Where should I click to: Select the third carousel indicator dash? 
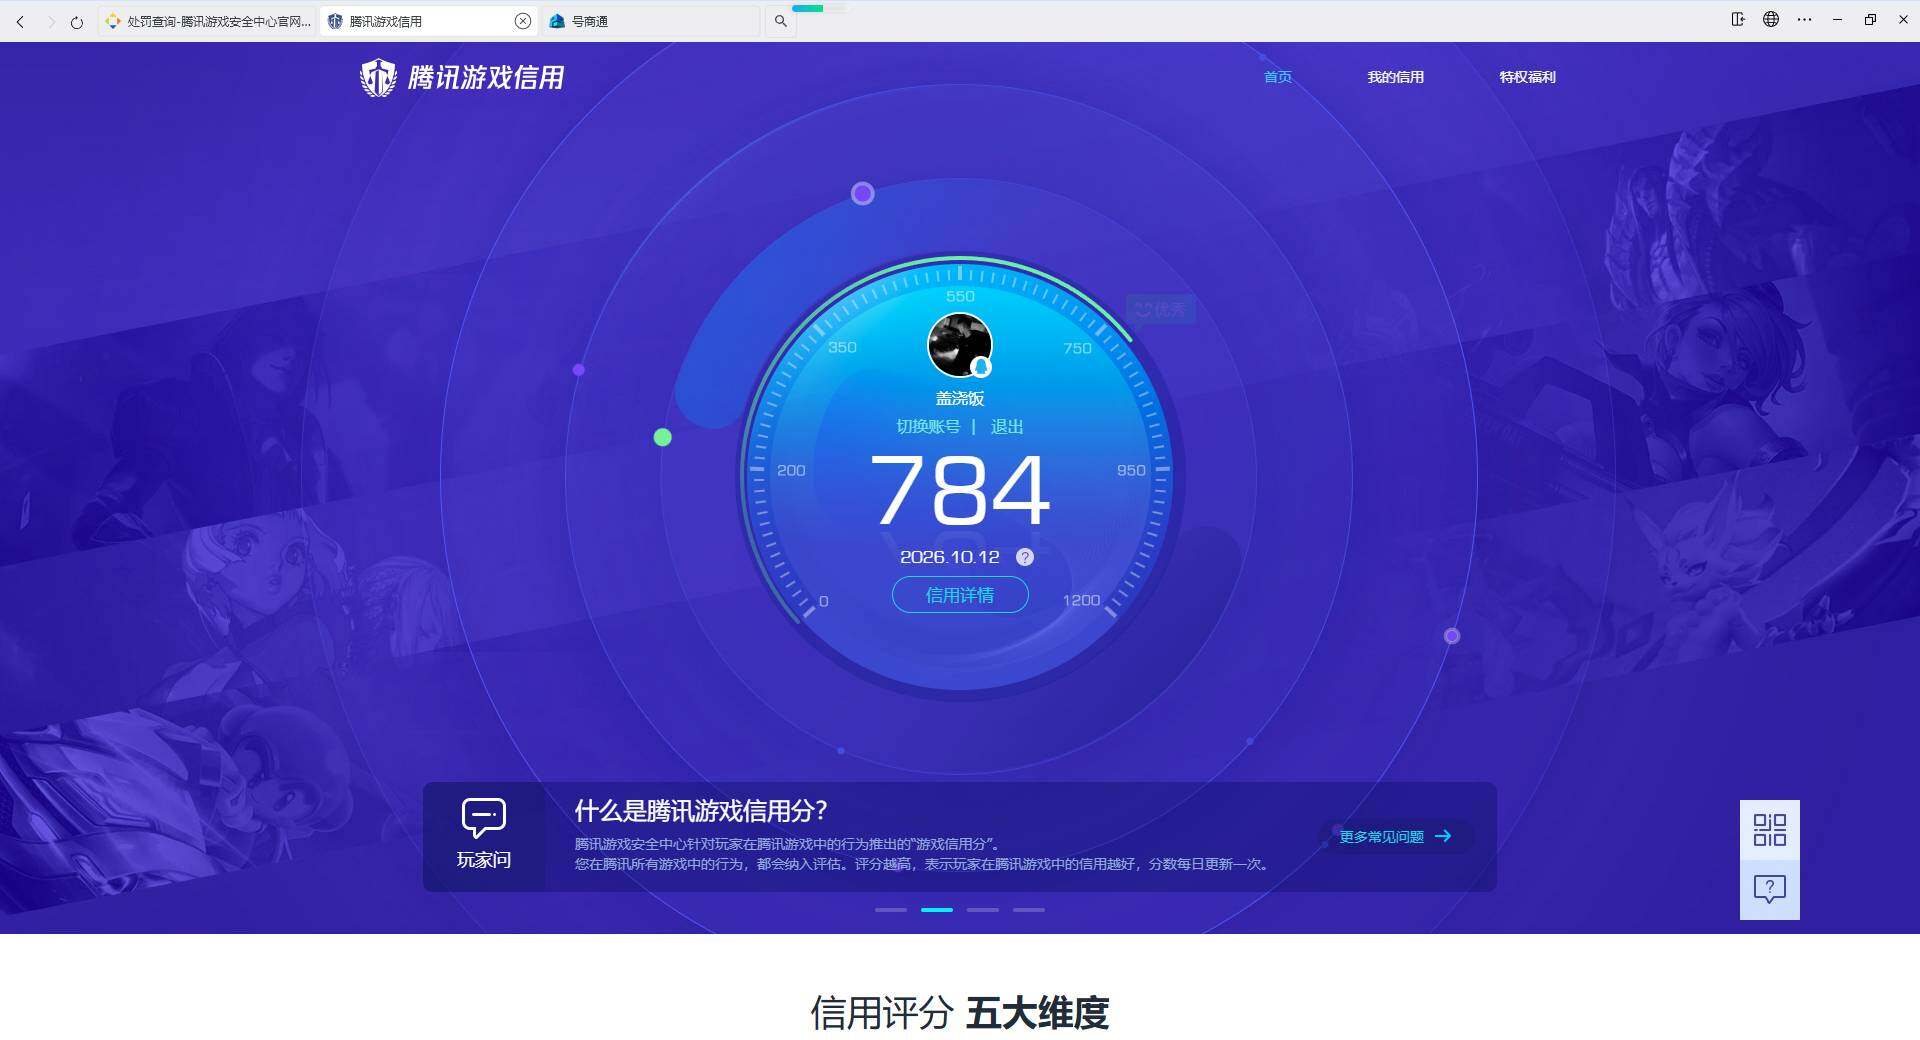point(983,910)
